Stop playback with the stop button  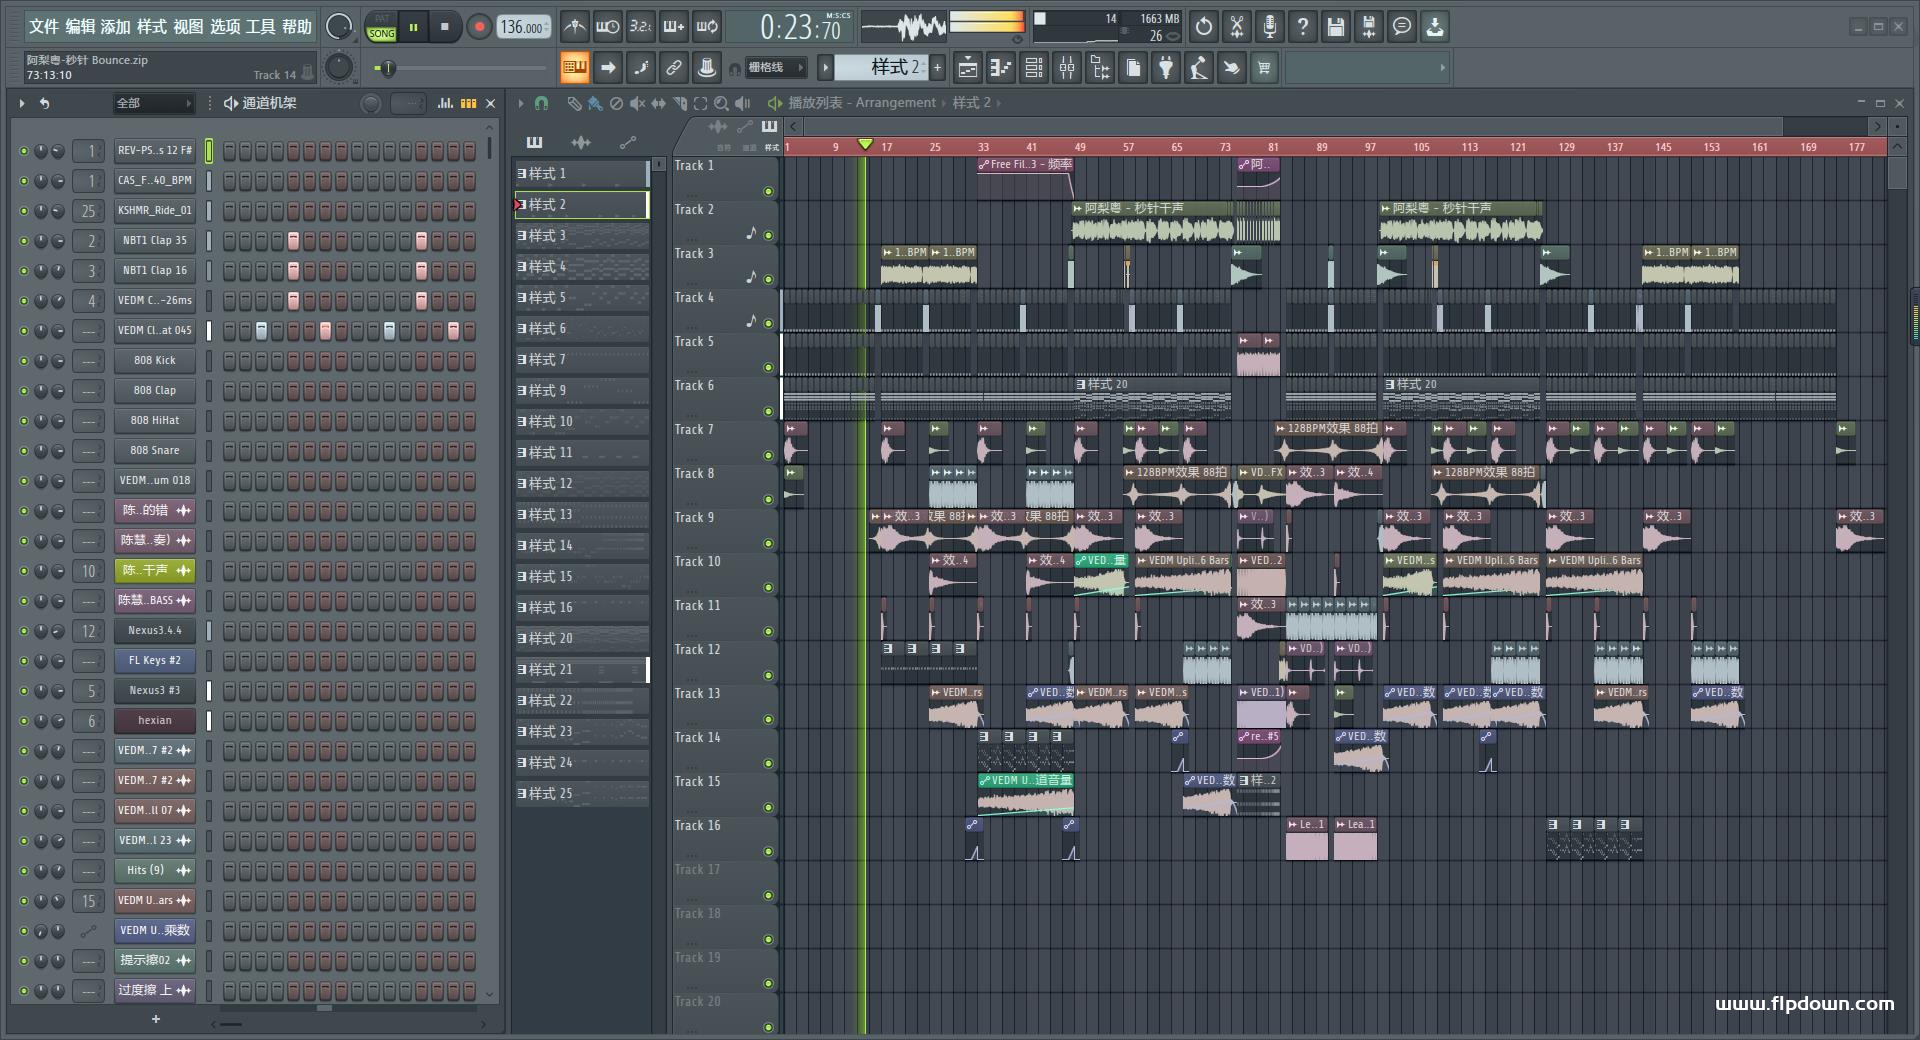(445, 27)
